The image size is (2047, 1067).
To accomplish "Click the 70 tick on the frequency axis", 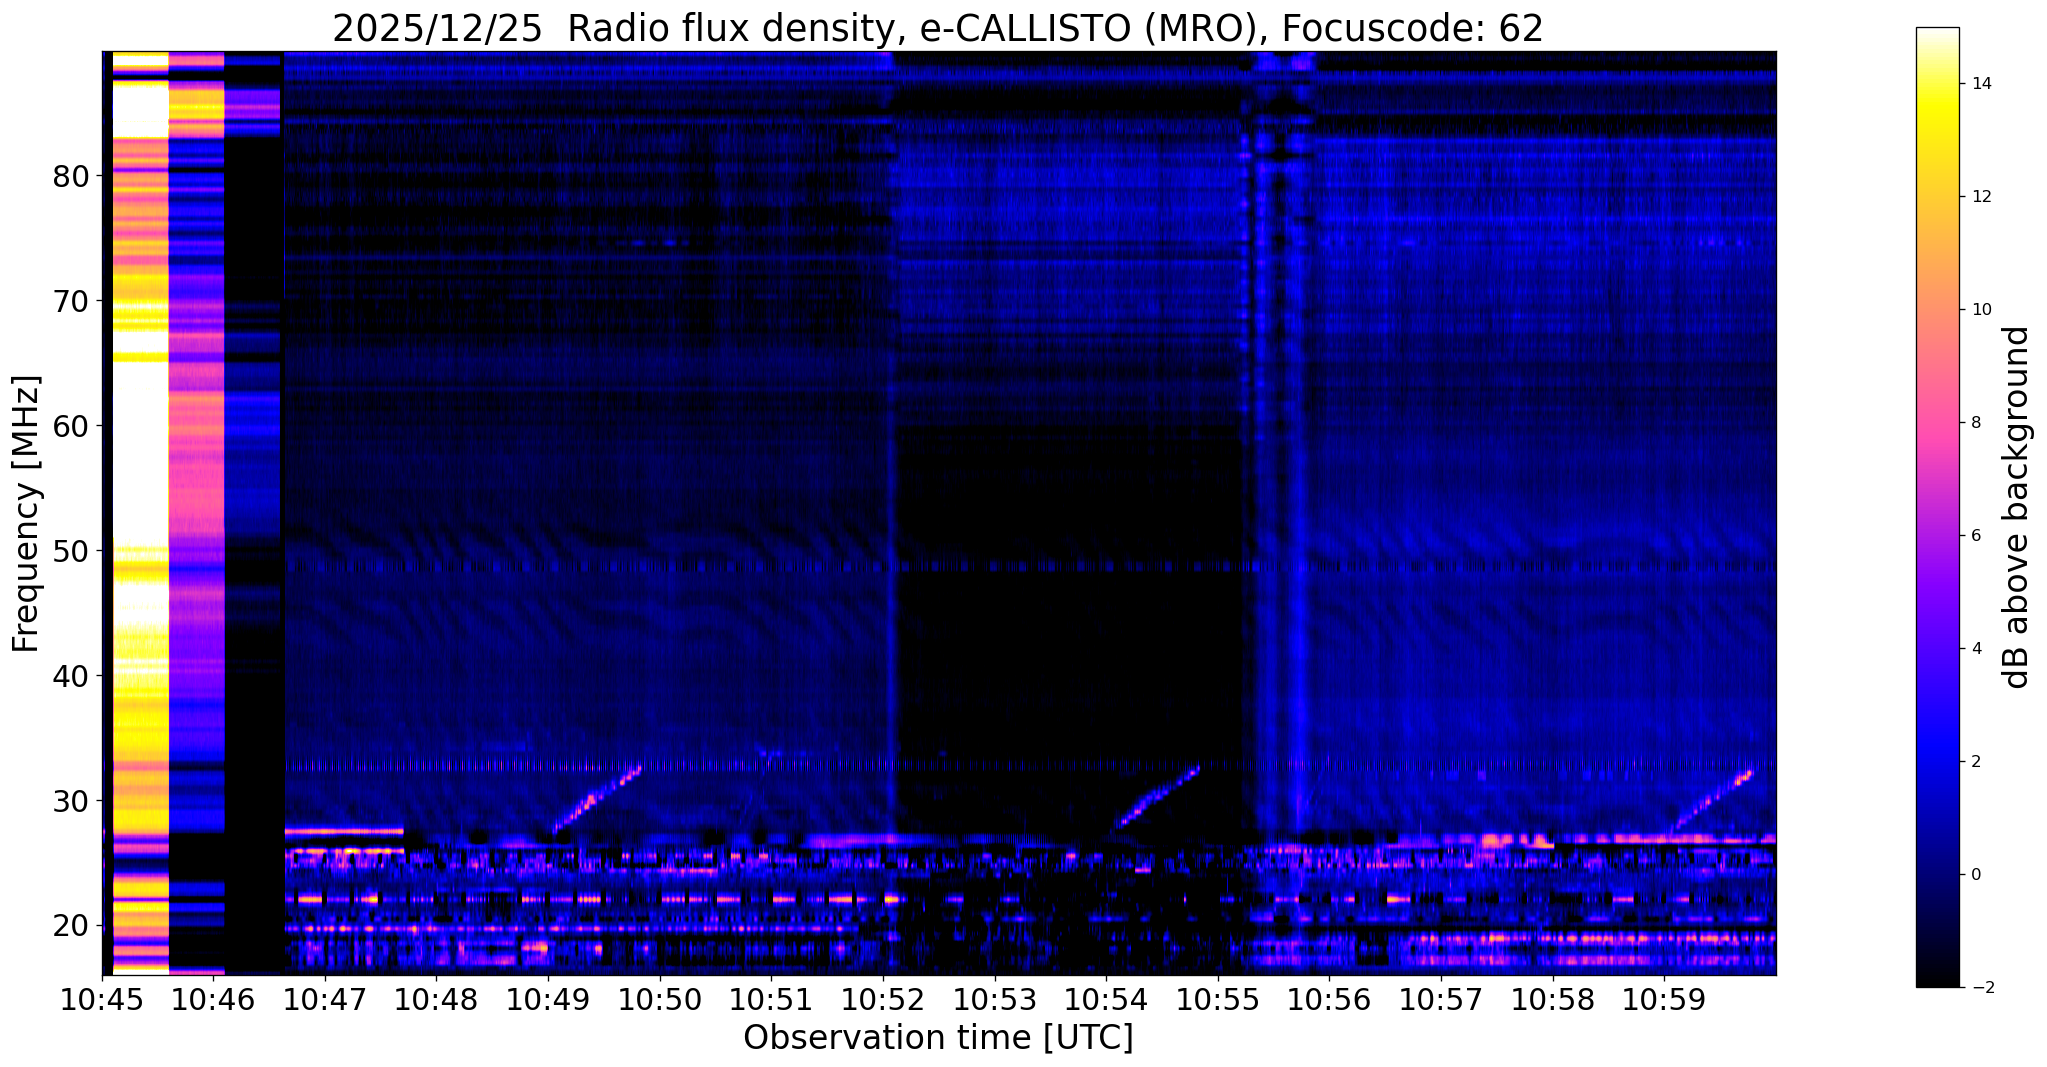I will coord(71,301).
